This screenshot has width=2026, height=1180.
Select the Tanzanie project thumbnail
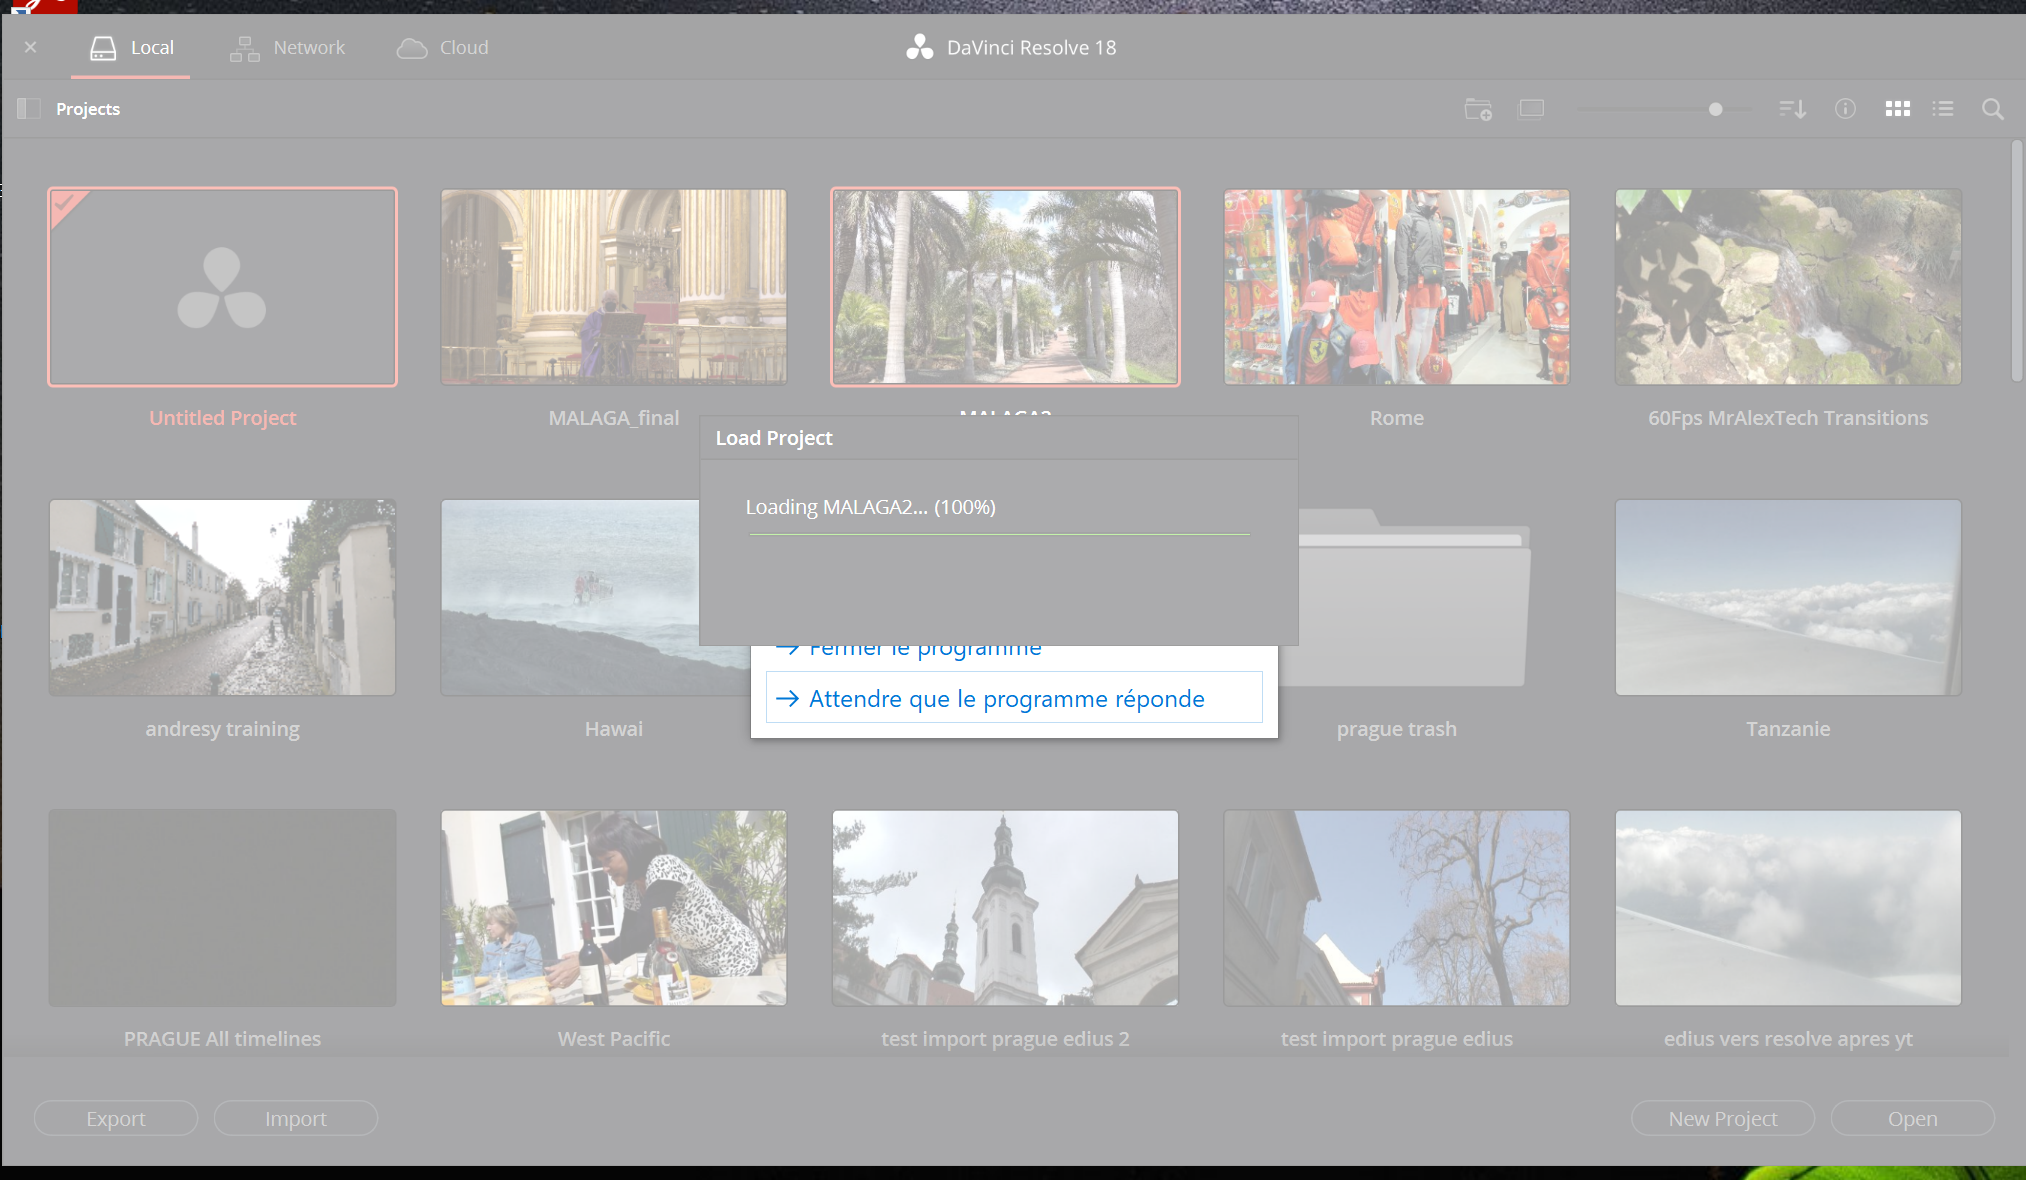pos(1788,597)
